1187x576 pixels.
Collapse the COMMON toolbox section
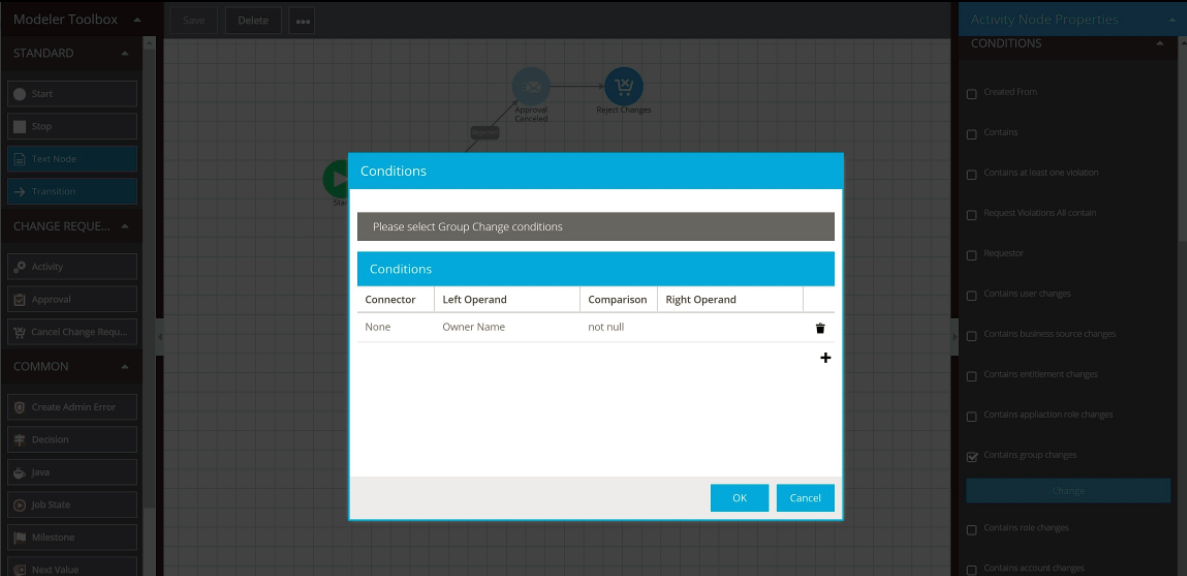[x=124, y=367]
